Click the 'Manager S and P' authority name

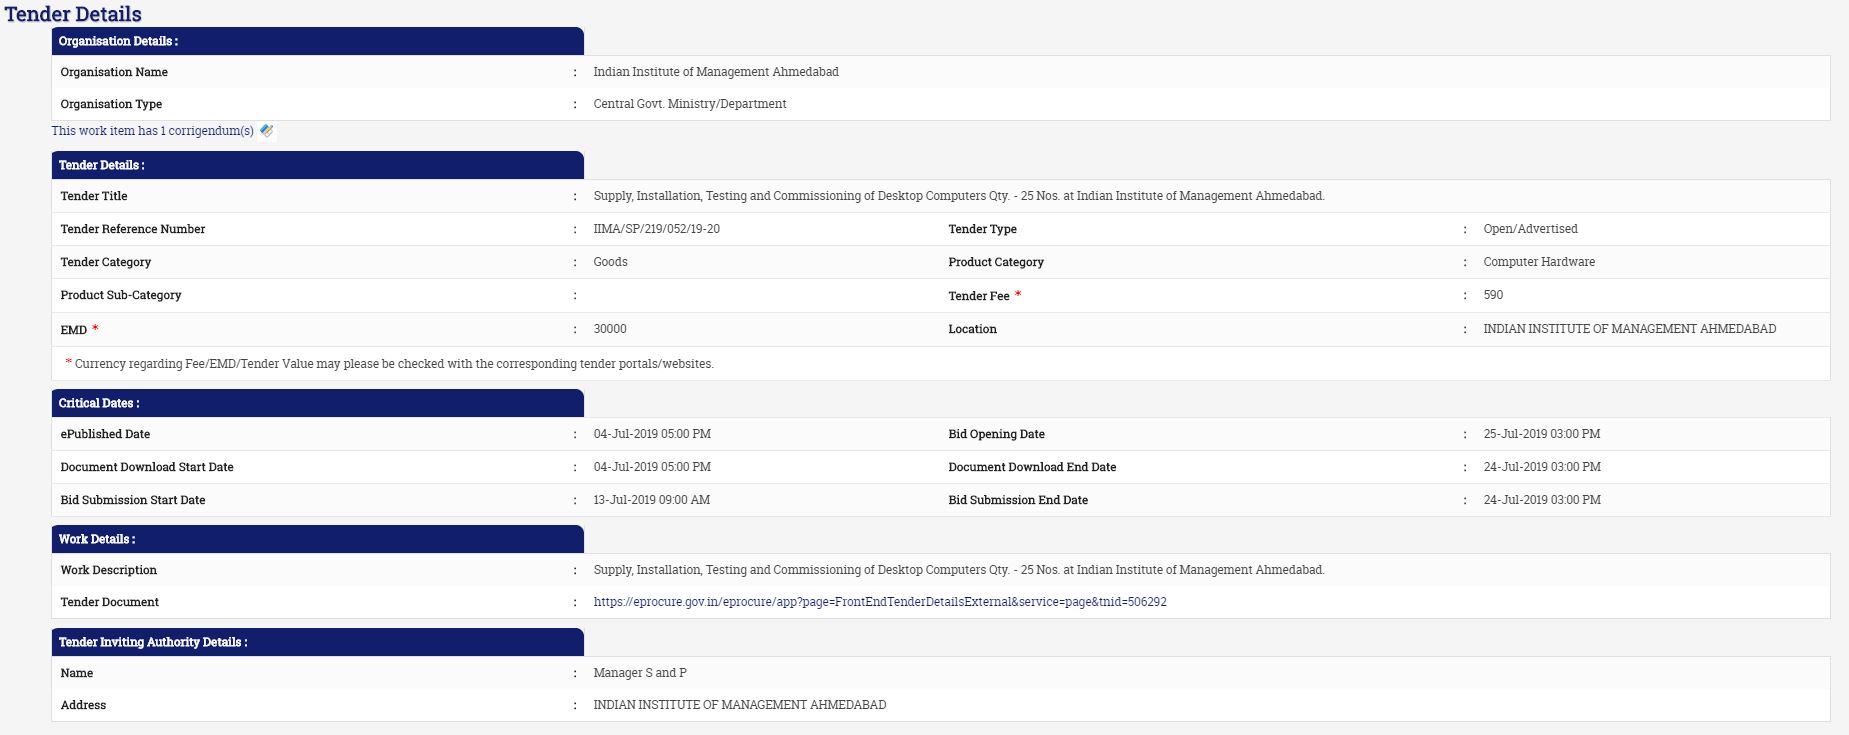(x=639, y=673)
